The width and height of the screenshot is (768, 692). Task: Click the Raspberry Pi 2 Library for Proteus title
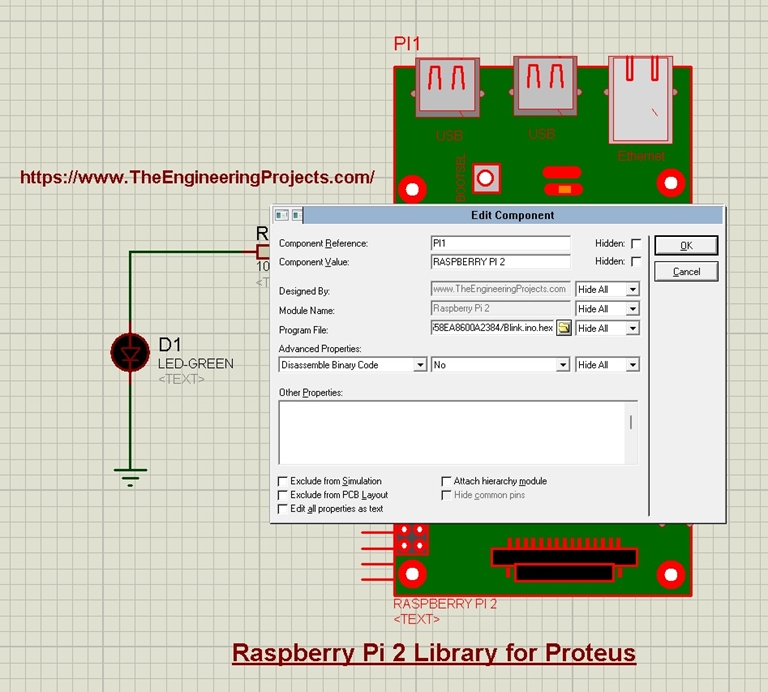(434, 653)
